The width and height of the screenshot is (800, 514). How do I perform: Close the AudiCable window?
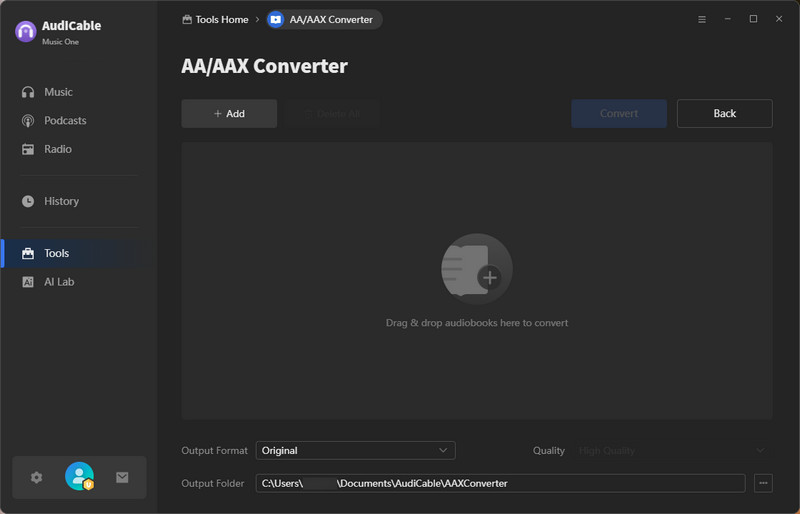779,19
